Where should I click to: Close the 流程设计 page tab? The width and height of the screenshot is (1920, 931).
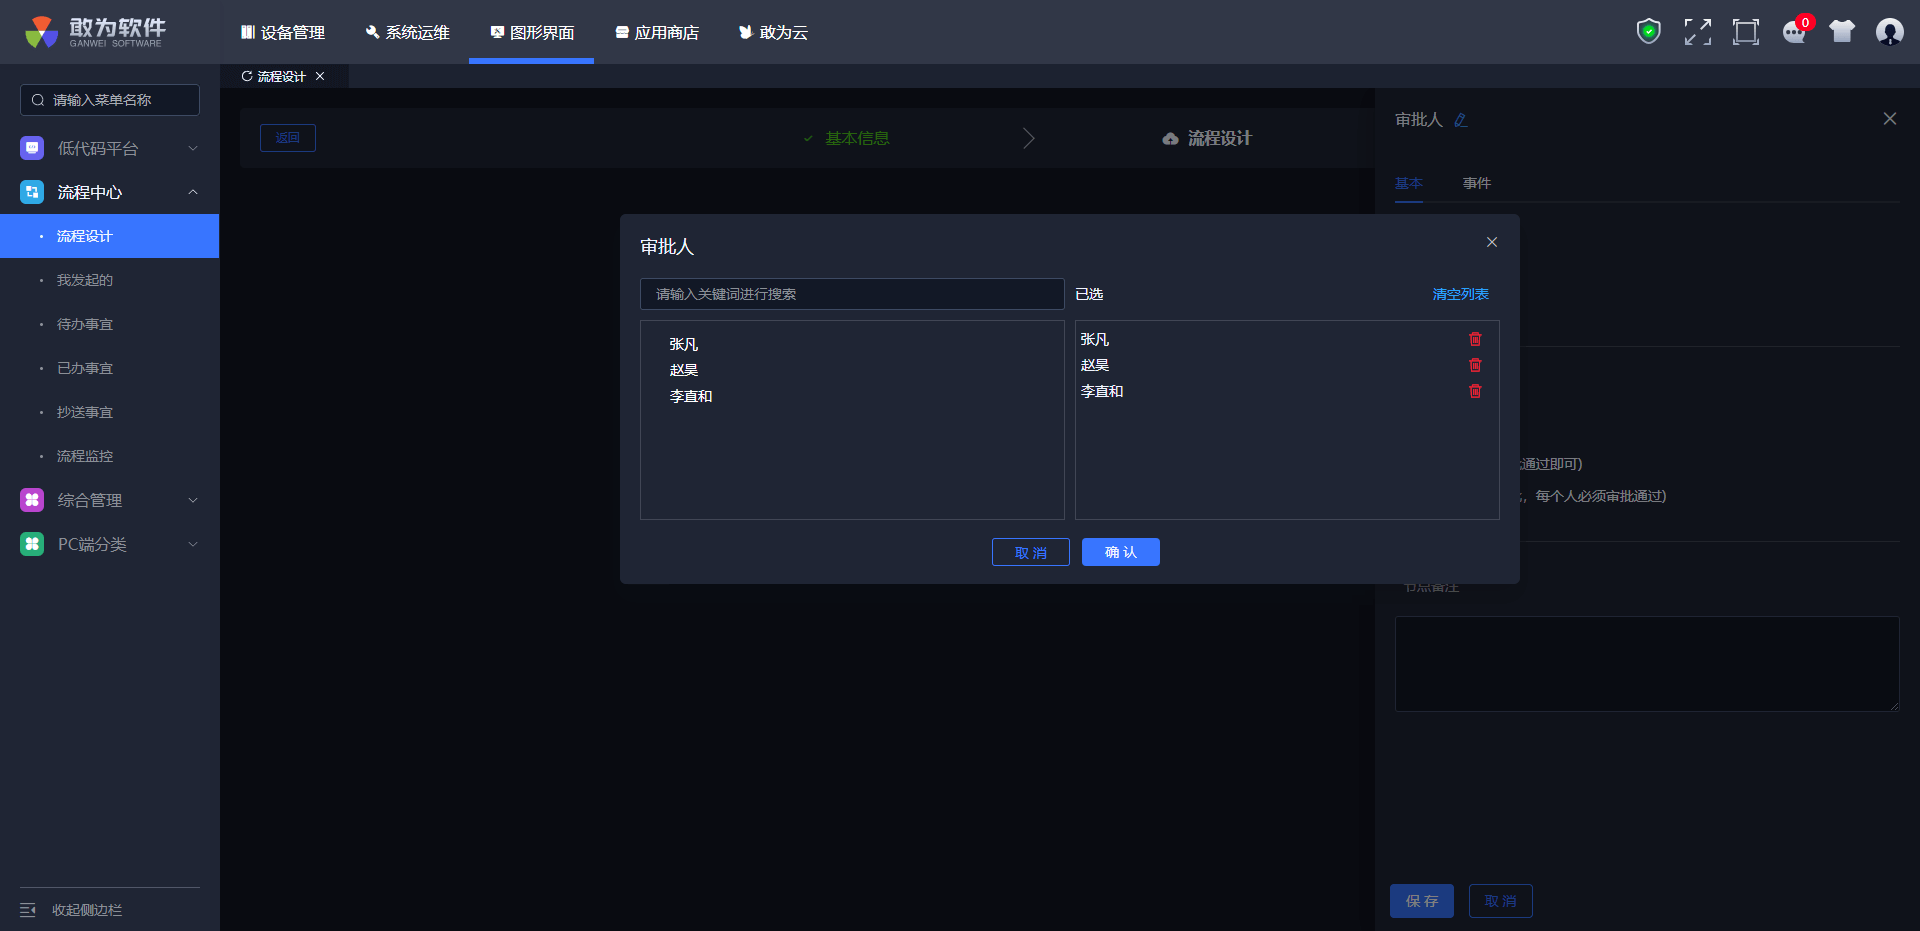pyautogui.click(x=320, y=76)
